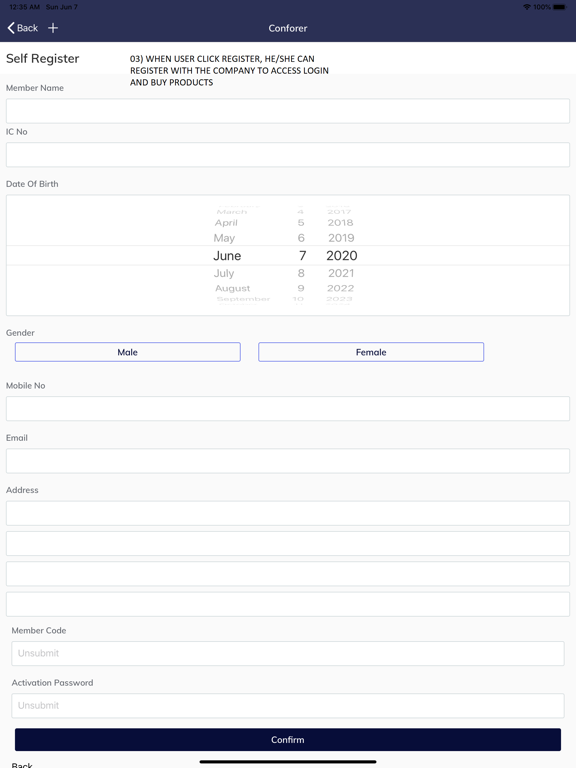Click the third Address line field
The height and width of the screenshot is (768, 576).
pyautogui.click(x=288, y=574)
